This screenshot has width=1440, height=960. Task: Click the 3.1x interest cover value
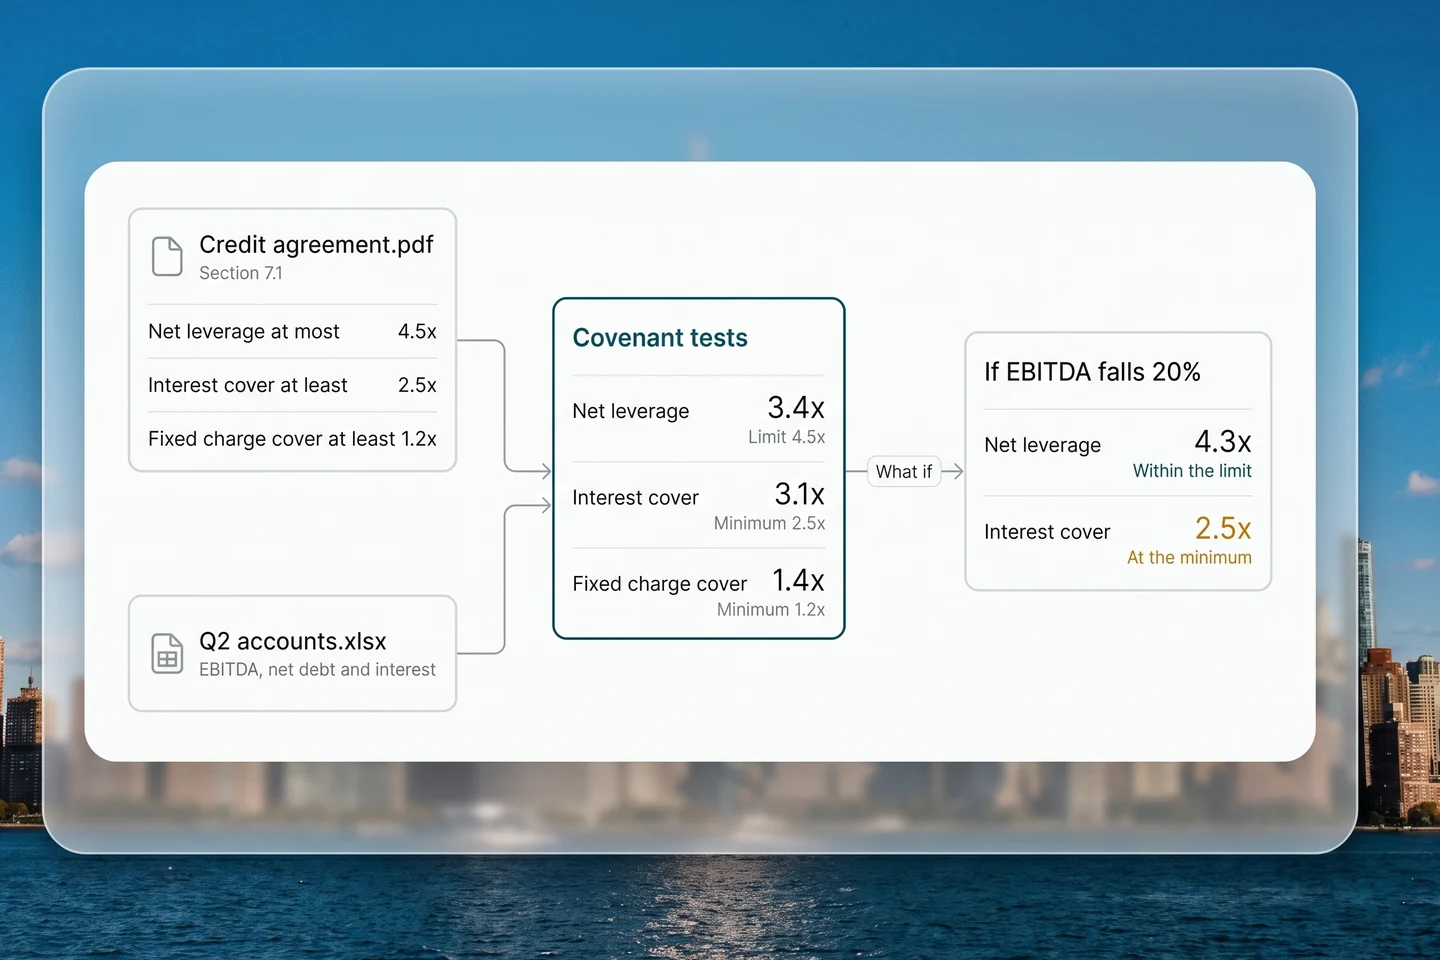[800, 493]
